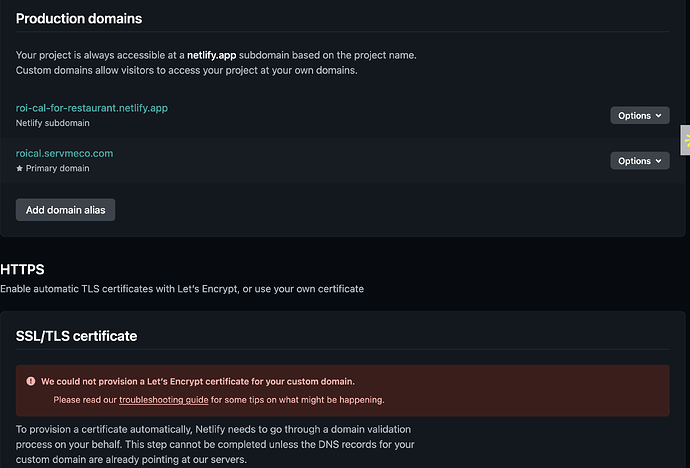Screen dimensions: 690x468
Task: Click the Netlify subdomain label
Action: (52, 123)
